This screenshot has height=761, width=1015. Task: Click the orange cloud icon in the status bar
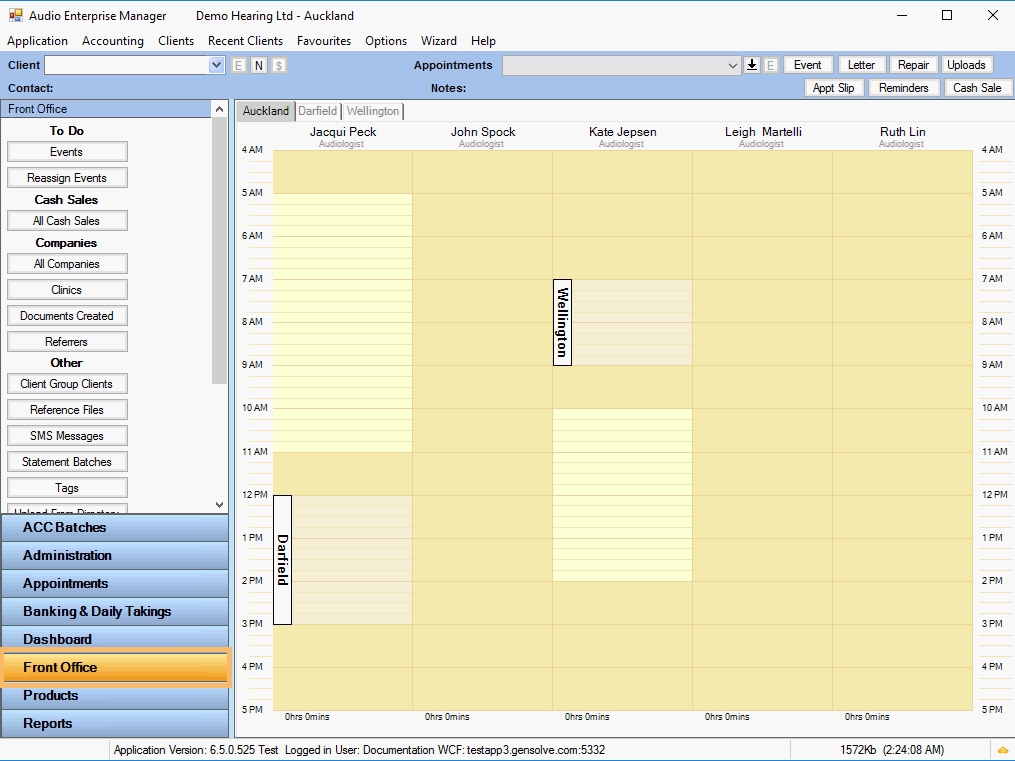1002,750
